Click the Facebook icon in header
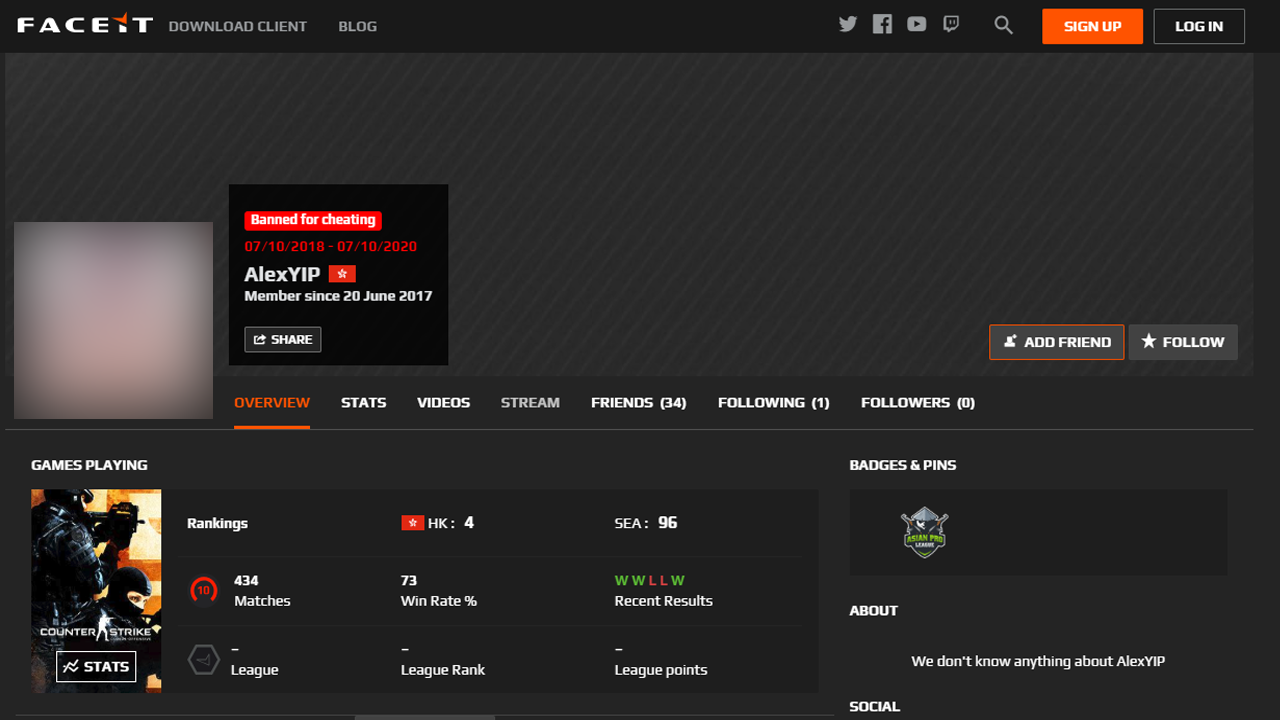 [882, 25]
